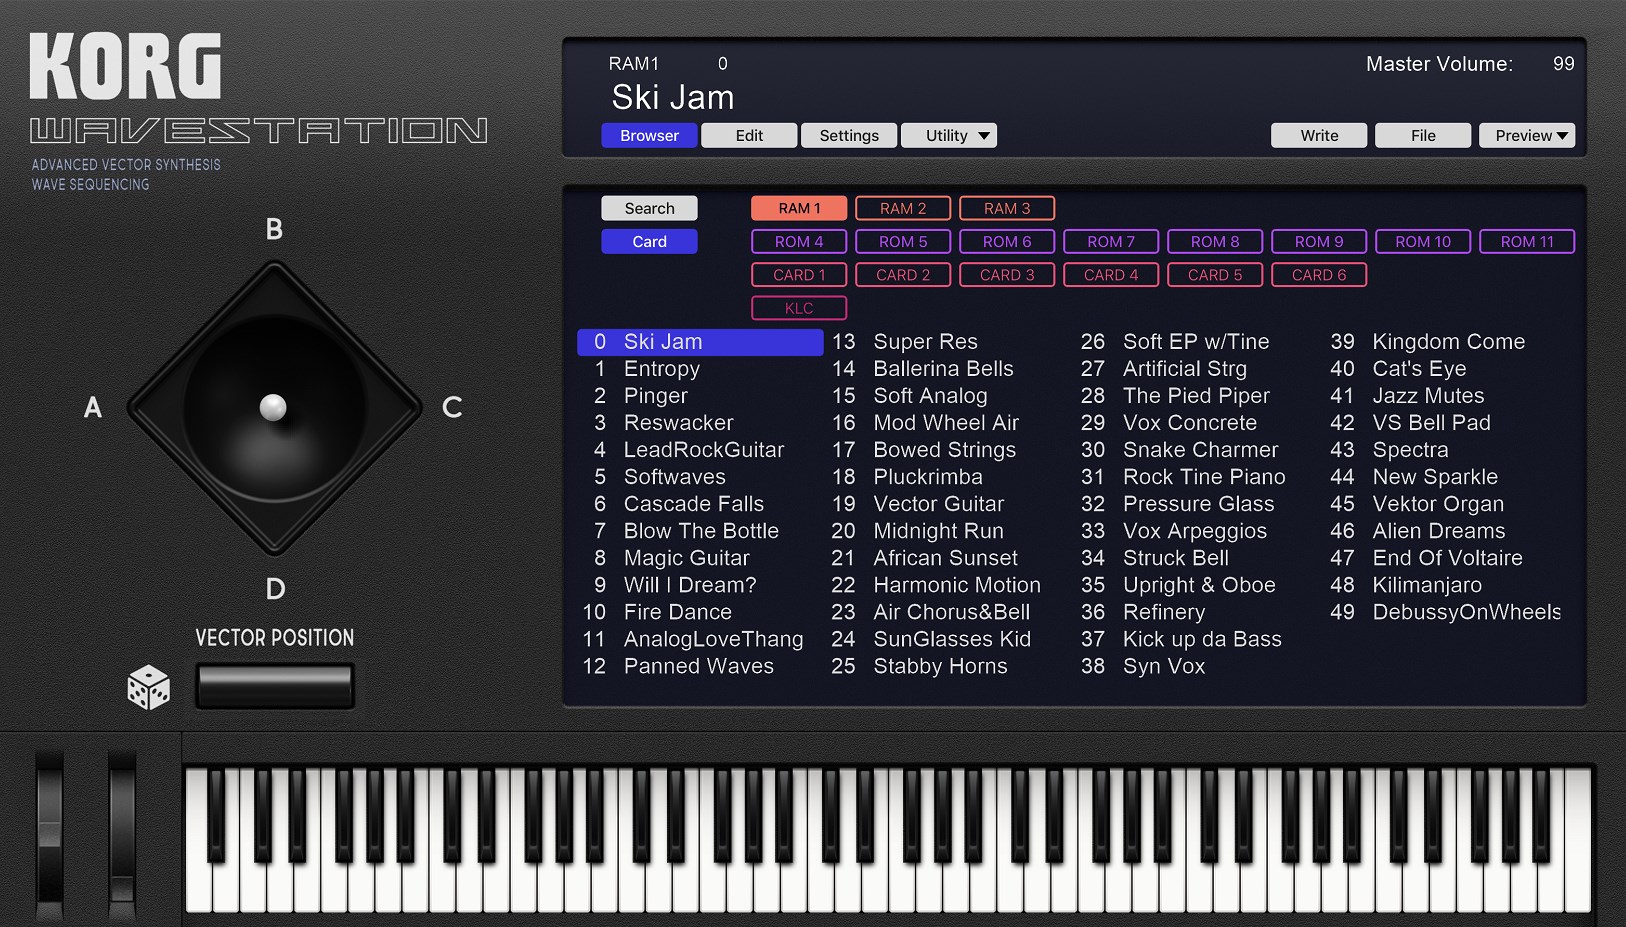
Task: Open the Utility dropdown menu
Action: click(x=948, y=135)
